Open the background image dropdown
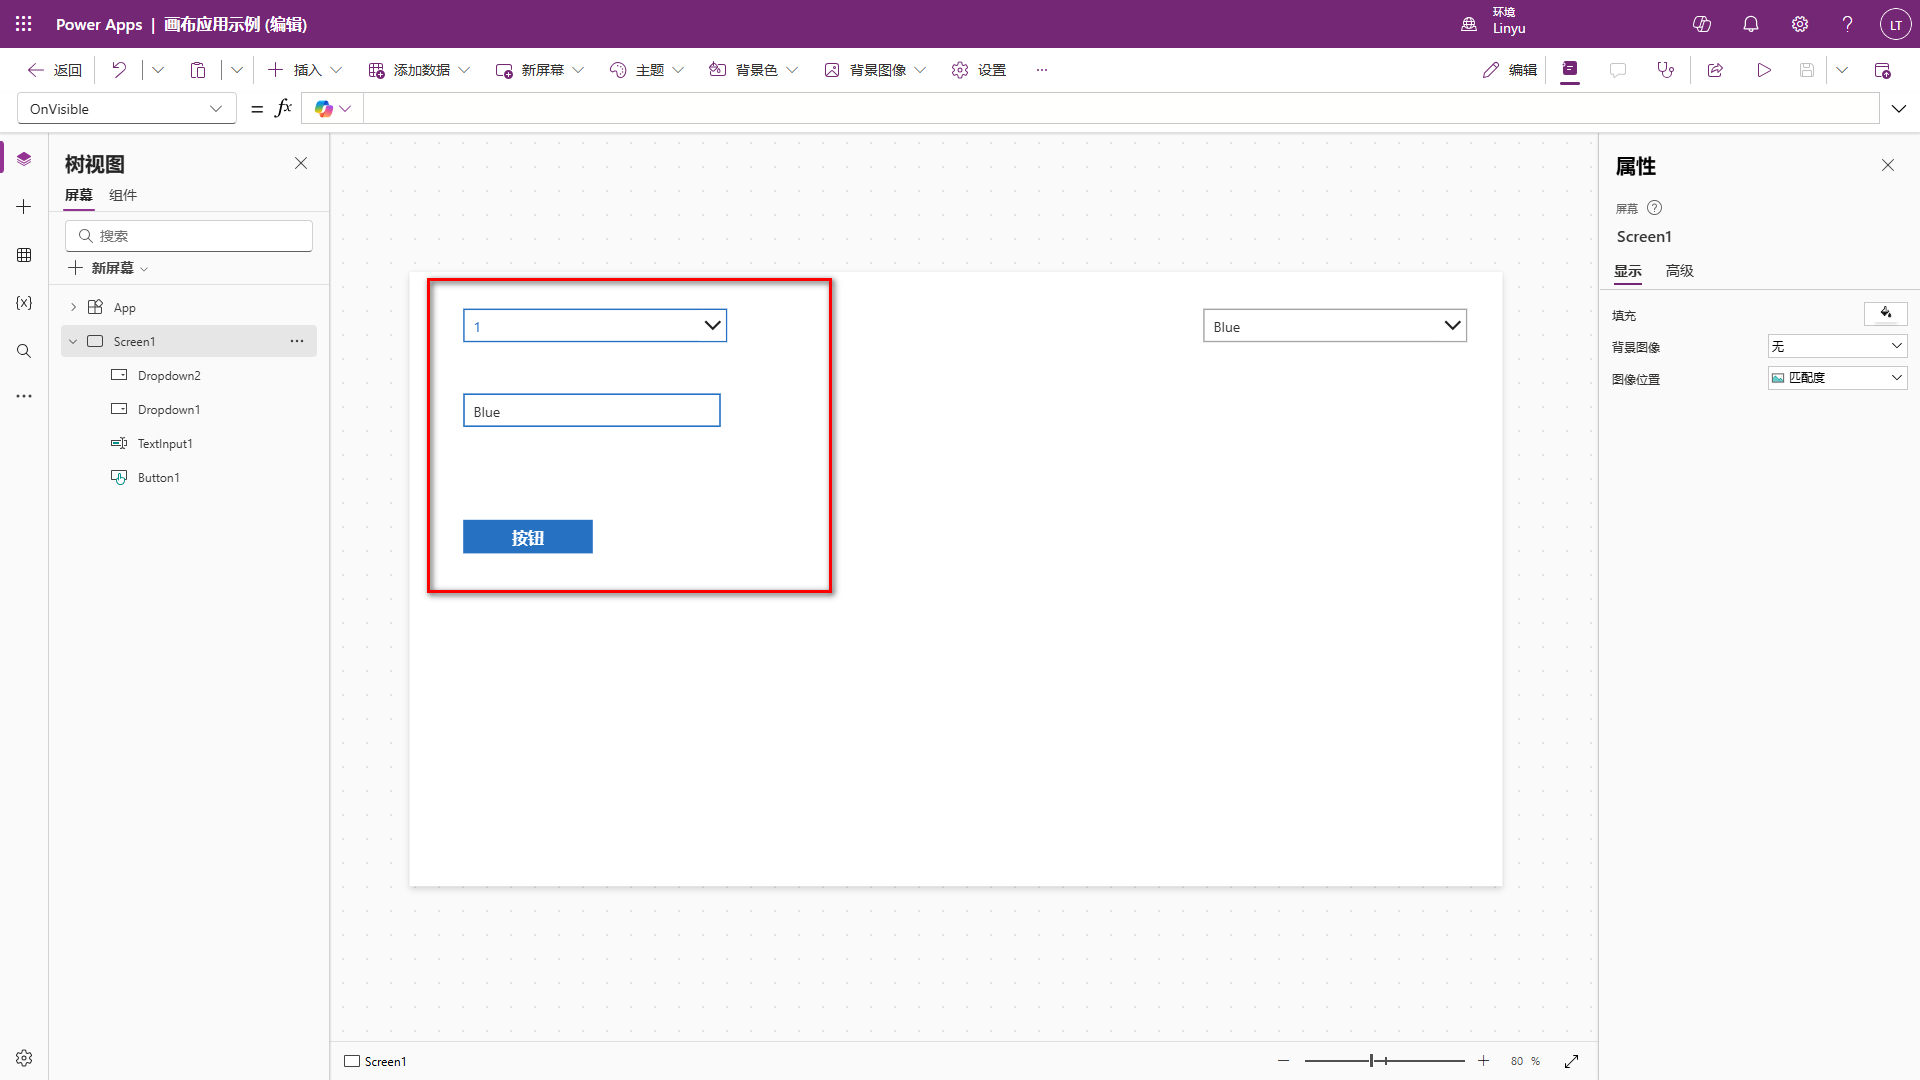This screenshot has width=1920, height=1080. tap(1837, 346)
